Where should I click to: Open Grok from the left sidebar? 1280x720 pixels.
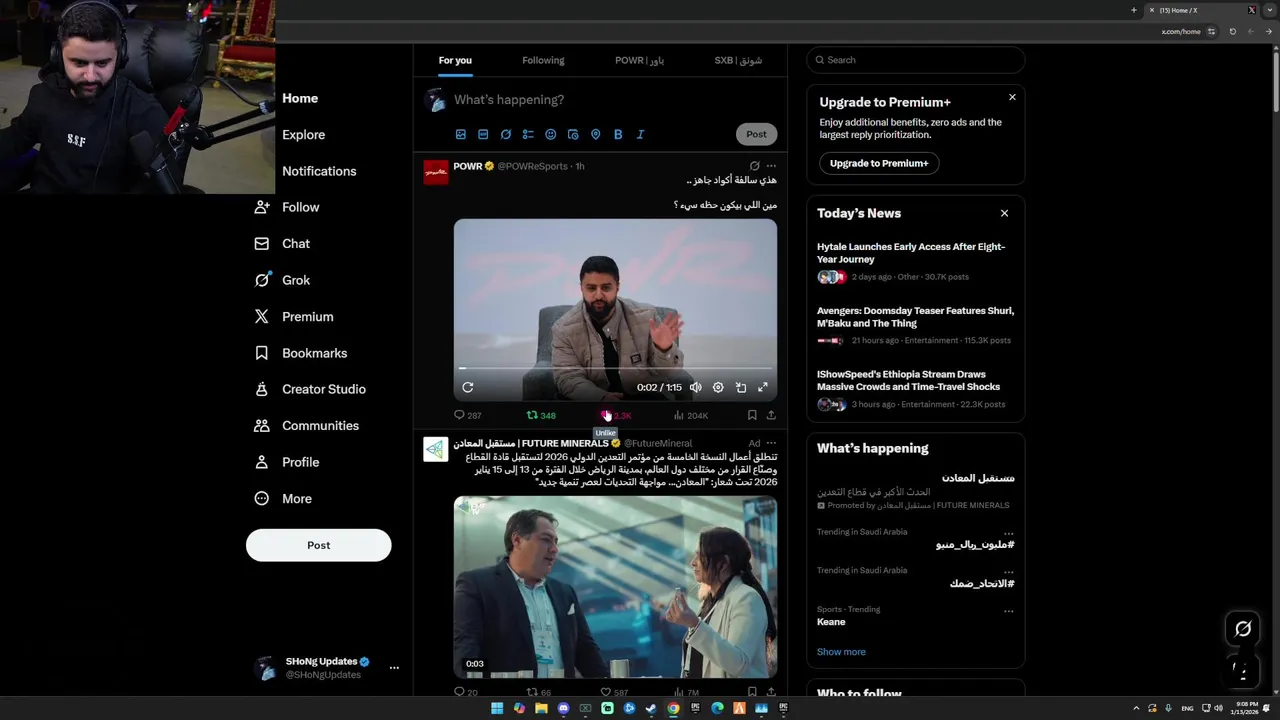click(282, 280)
